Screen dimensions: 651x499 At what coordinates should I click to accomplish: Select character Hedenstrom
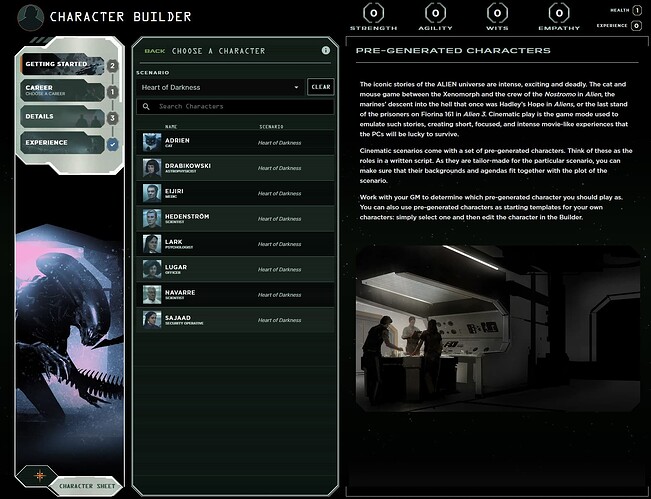click(x=235, y=218)
